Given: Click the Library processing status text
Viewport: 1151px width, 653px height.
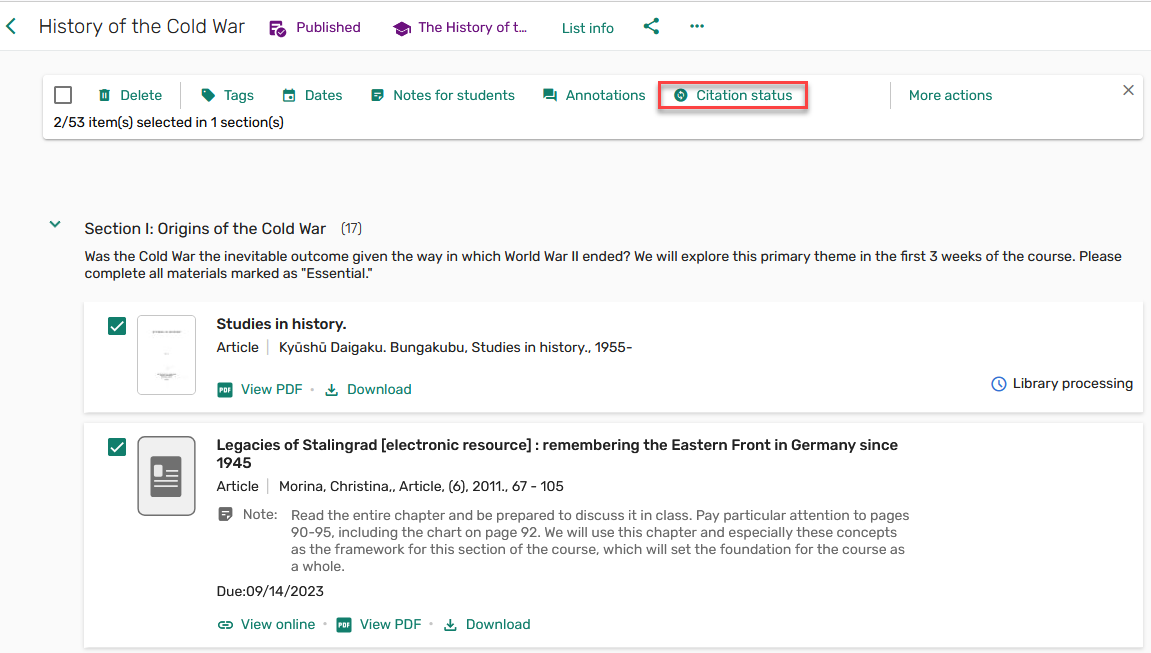Looking at the screenshot, I should [1072, 384].
